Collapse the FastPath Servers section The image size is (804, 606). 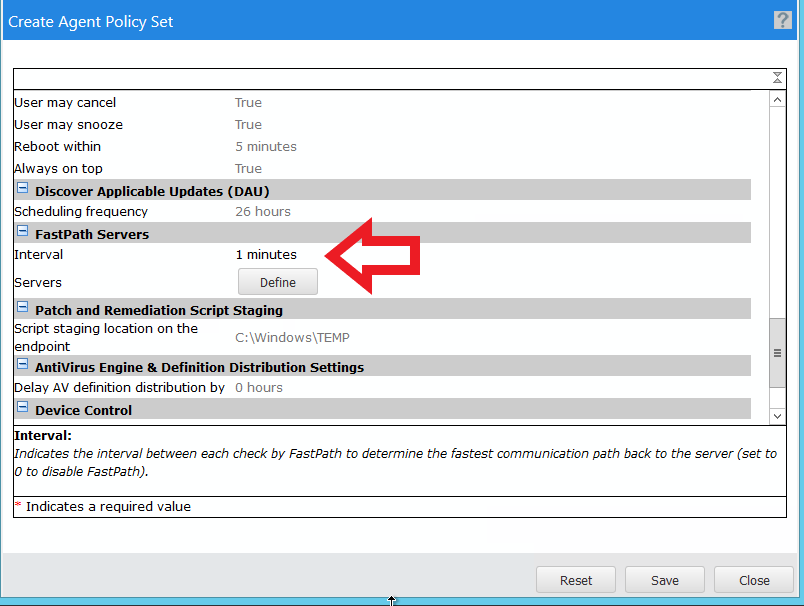(x=22, y=232)
